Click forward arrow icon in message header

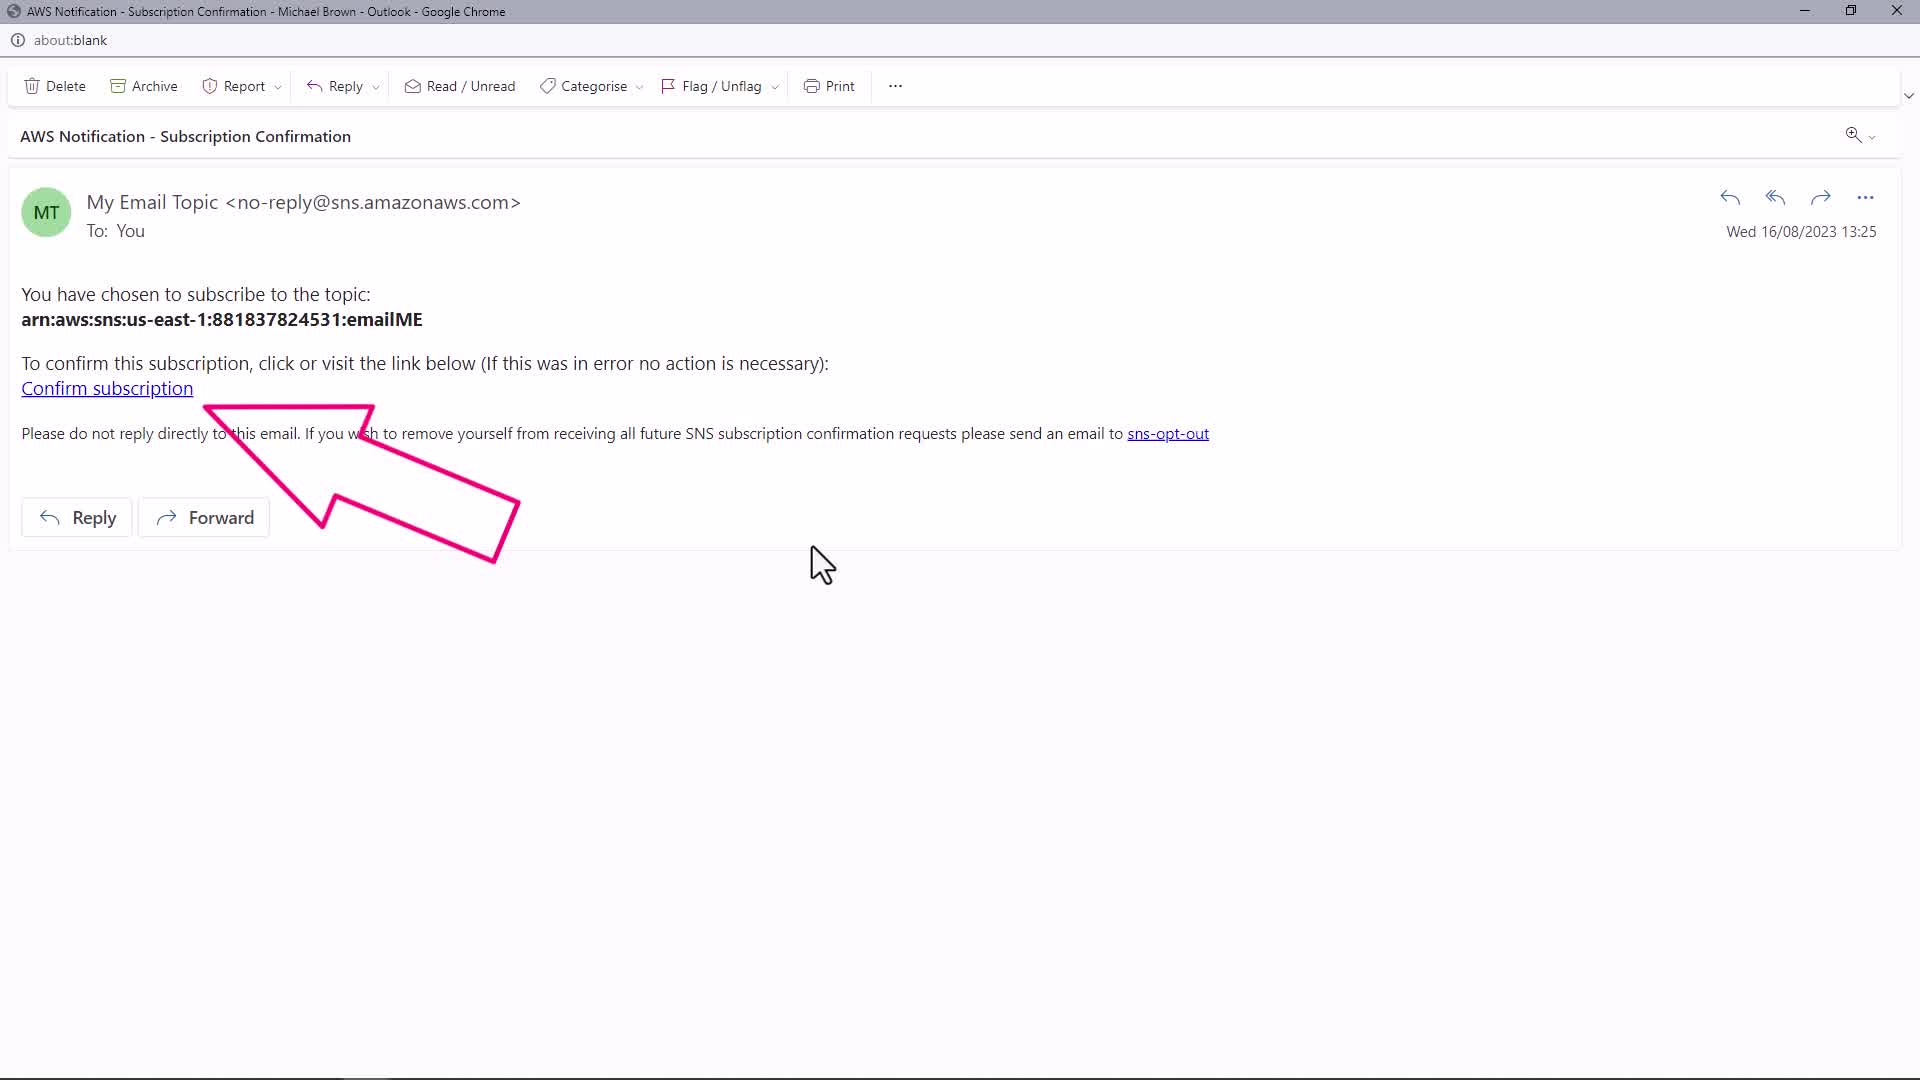pyautogui.click(x=1820, y=198)
